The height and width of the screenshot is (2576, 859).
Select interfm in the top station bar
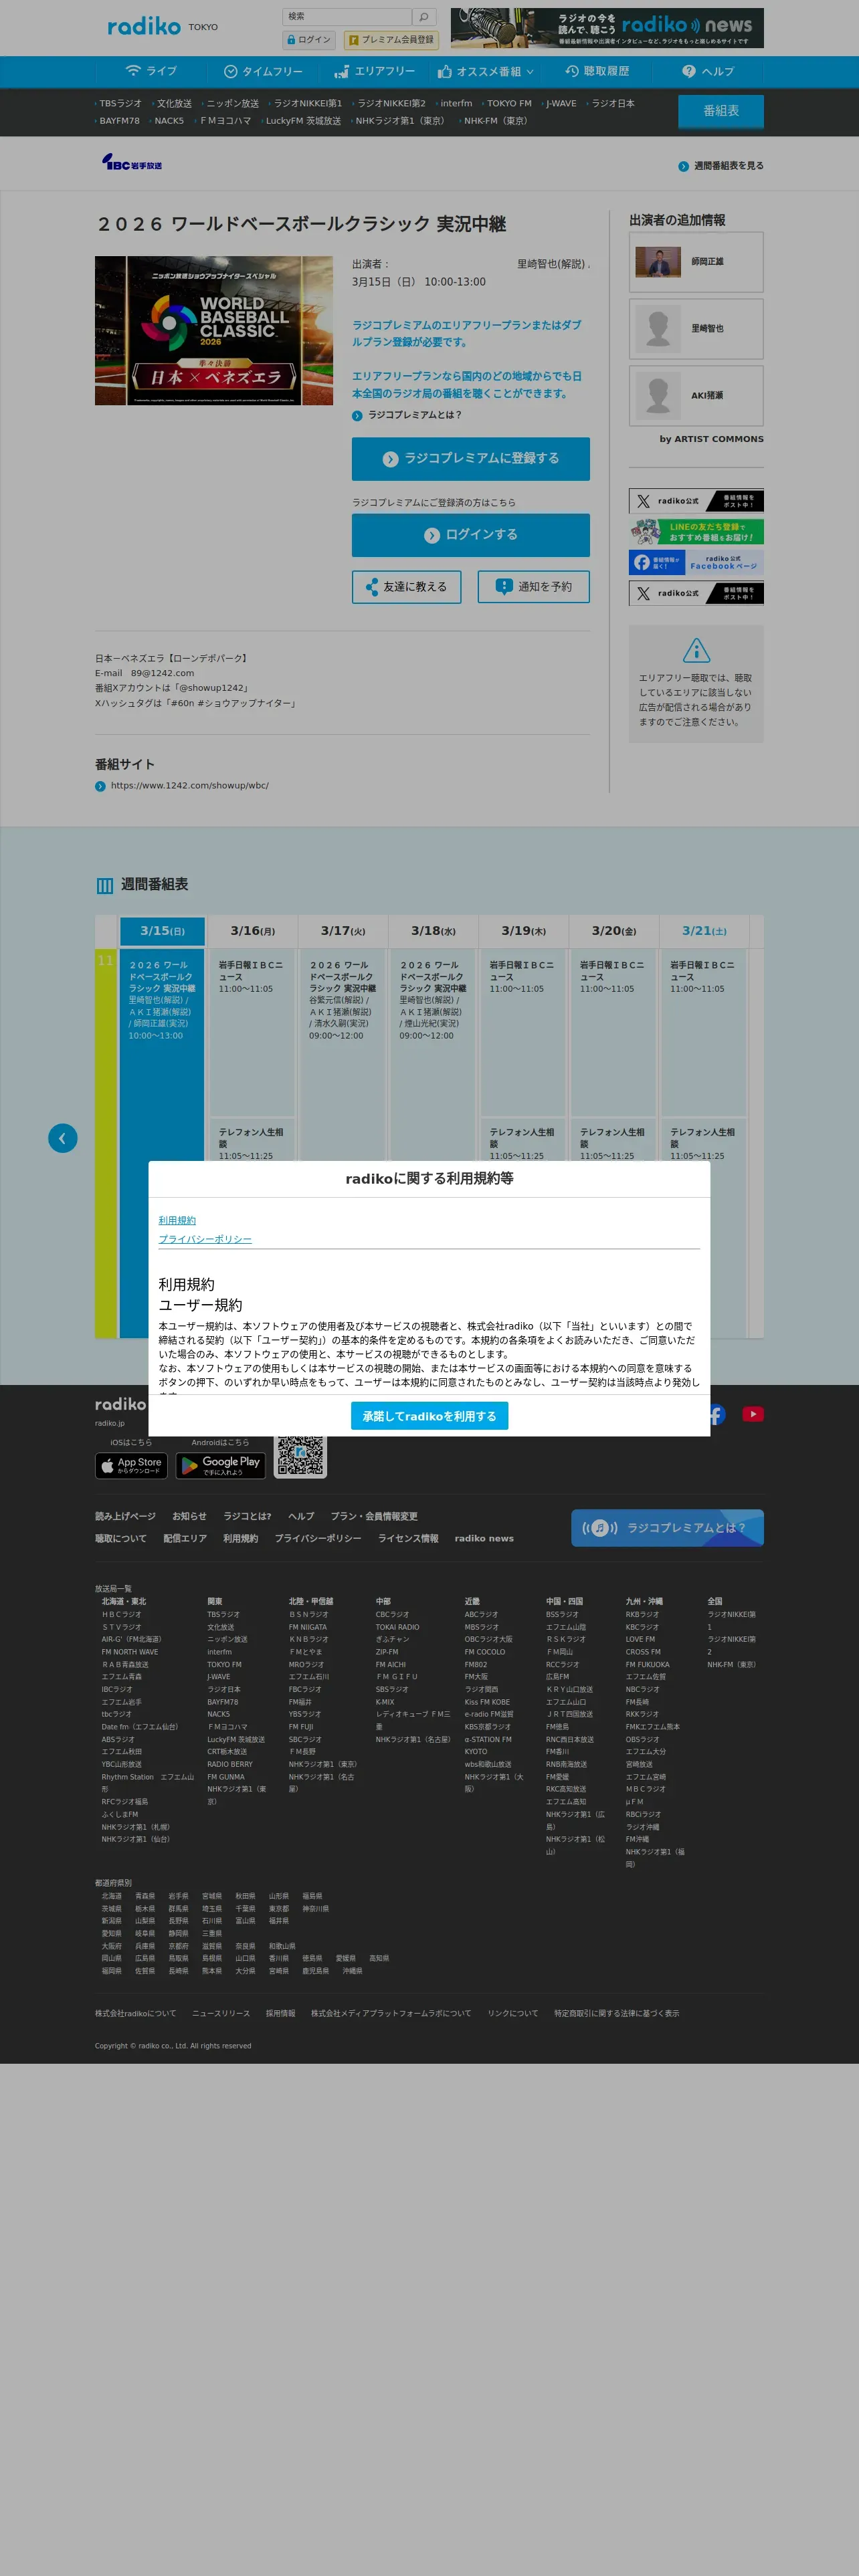pyautogui.click(x=456, y=104)
